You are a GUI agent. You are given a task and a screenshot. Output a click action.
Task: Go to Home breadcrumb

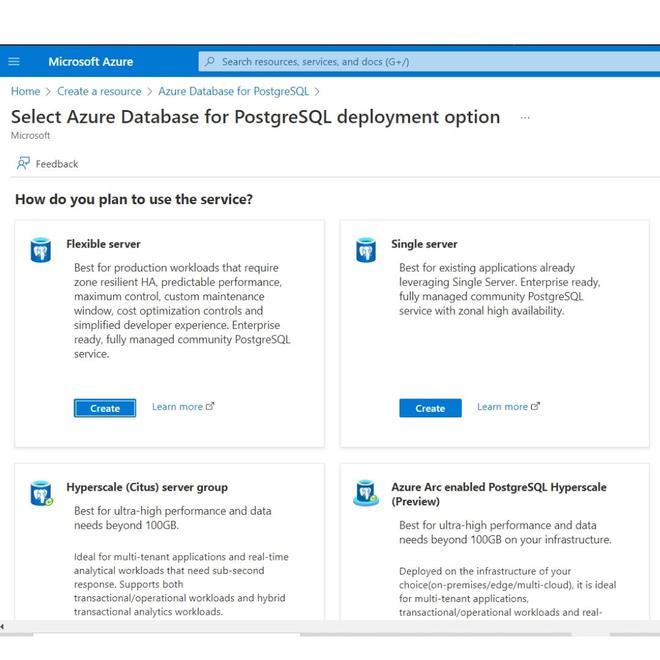pos(26,91)
